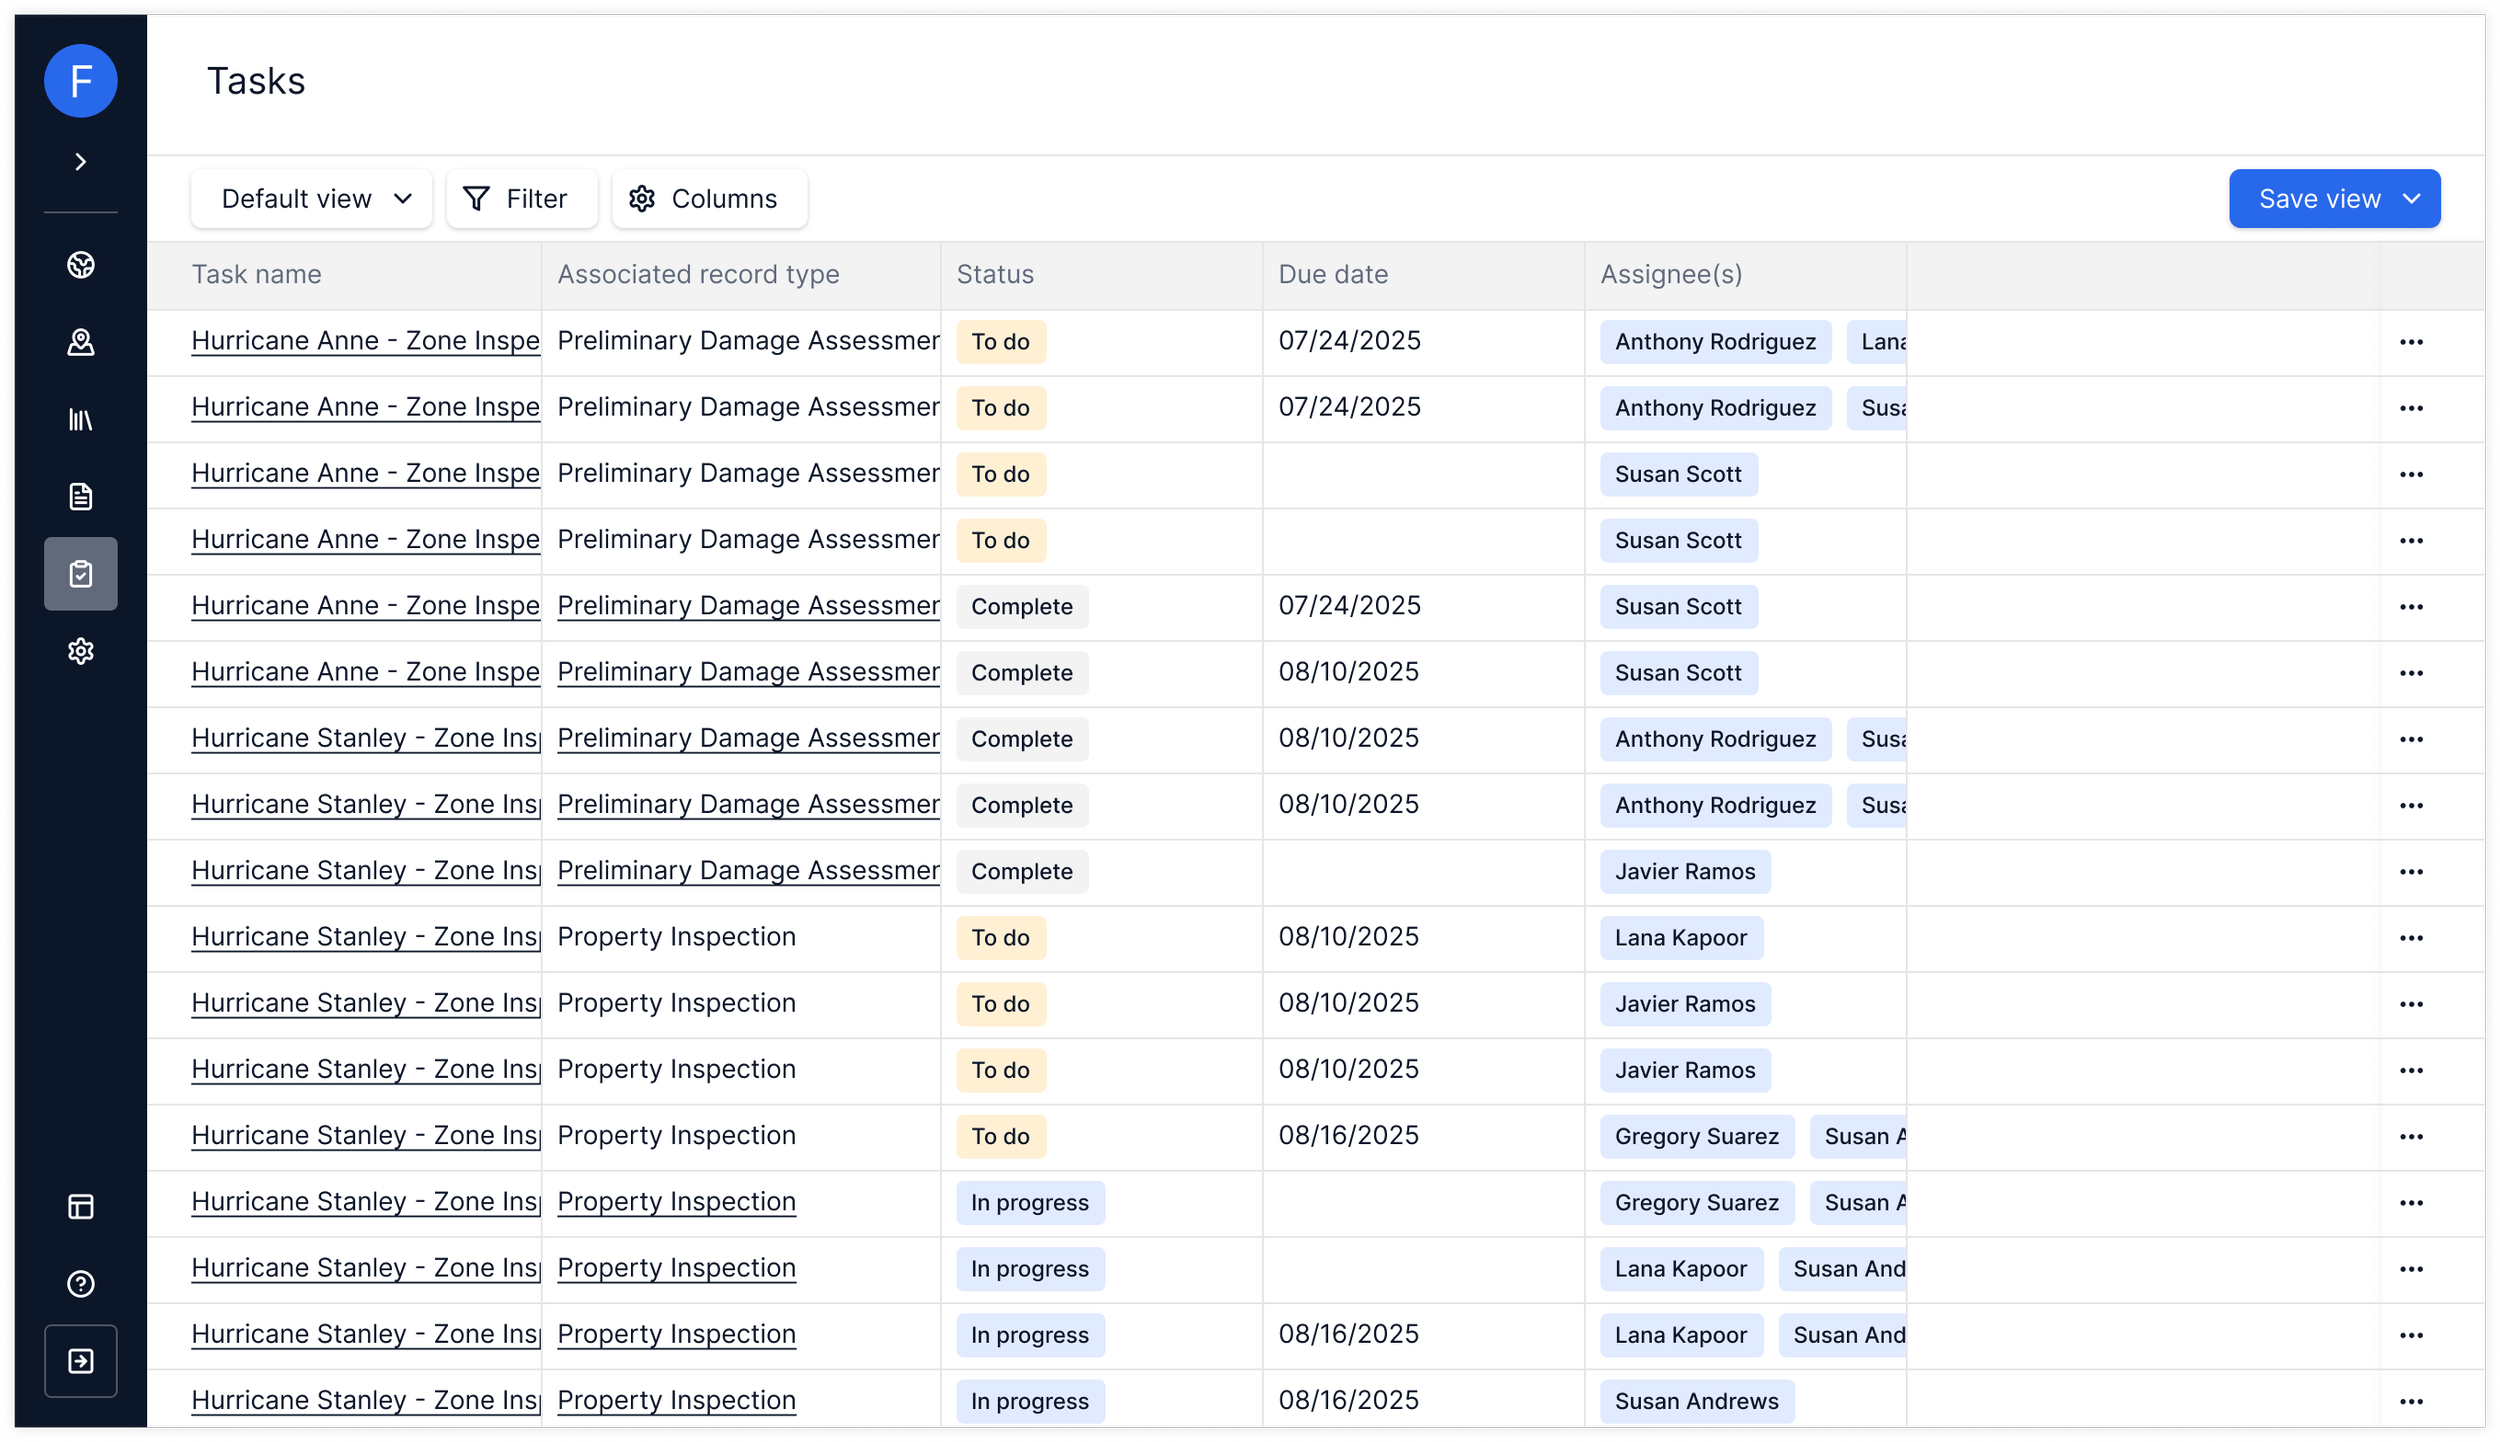Screen dimensions: 2500x1442
Task: Open the help question mark icon
Action: click(81, 1284)
